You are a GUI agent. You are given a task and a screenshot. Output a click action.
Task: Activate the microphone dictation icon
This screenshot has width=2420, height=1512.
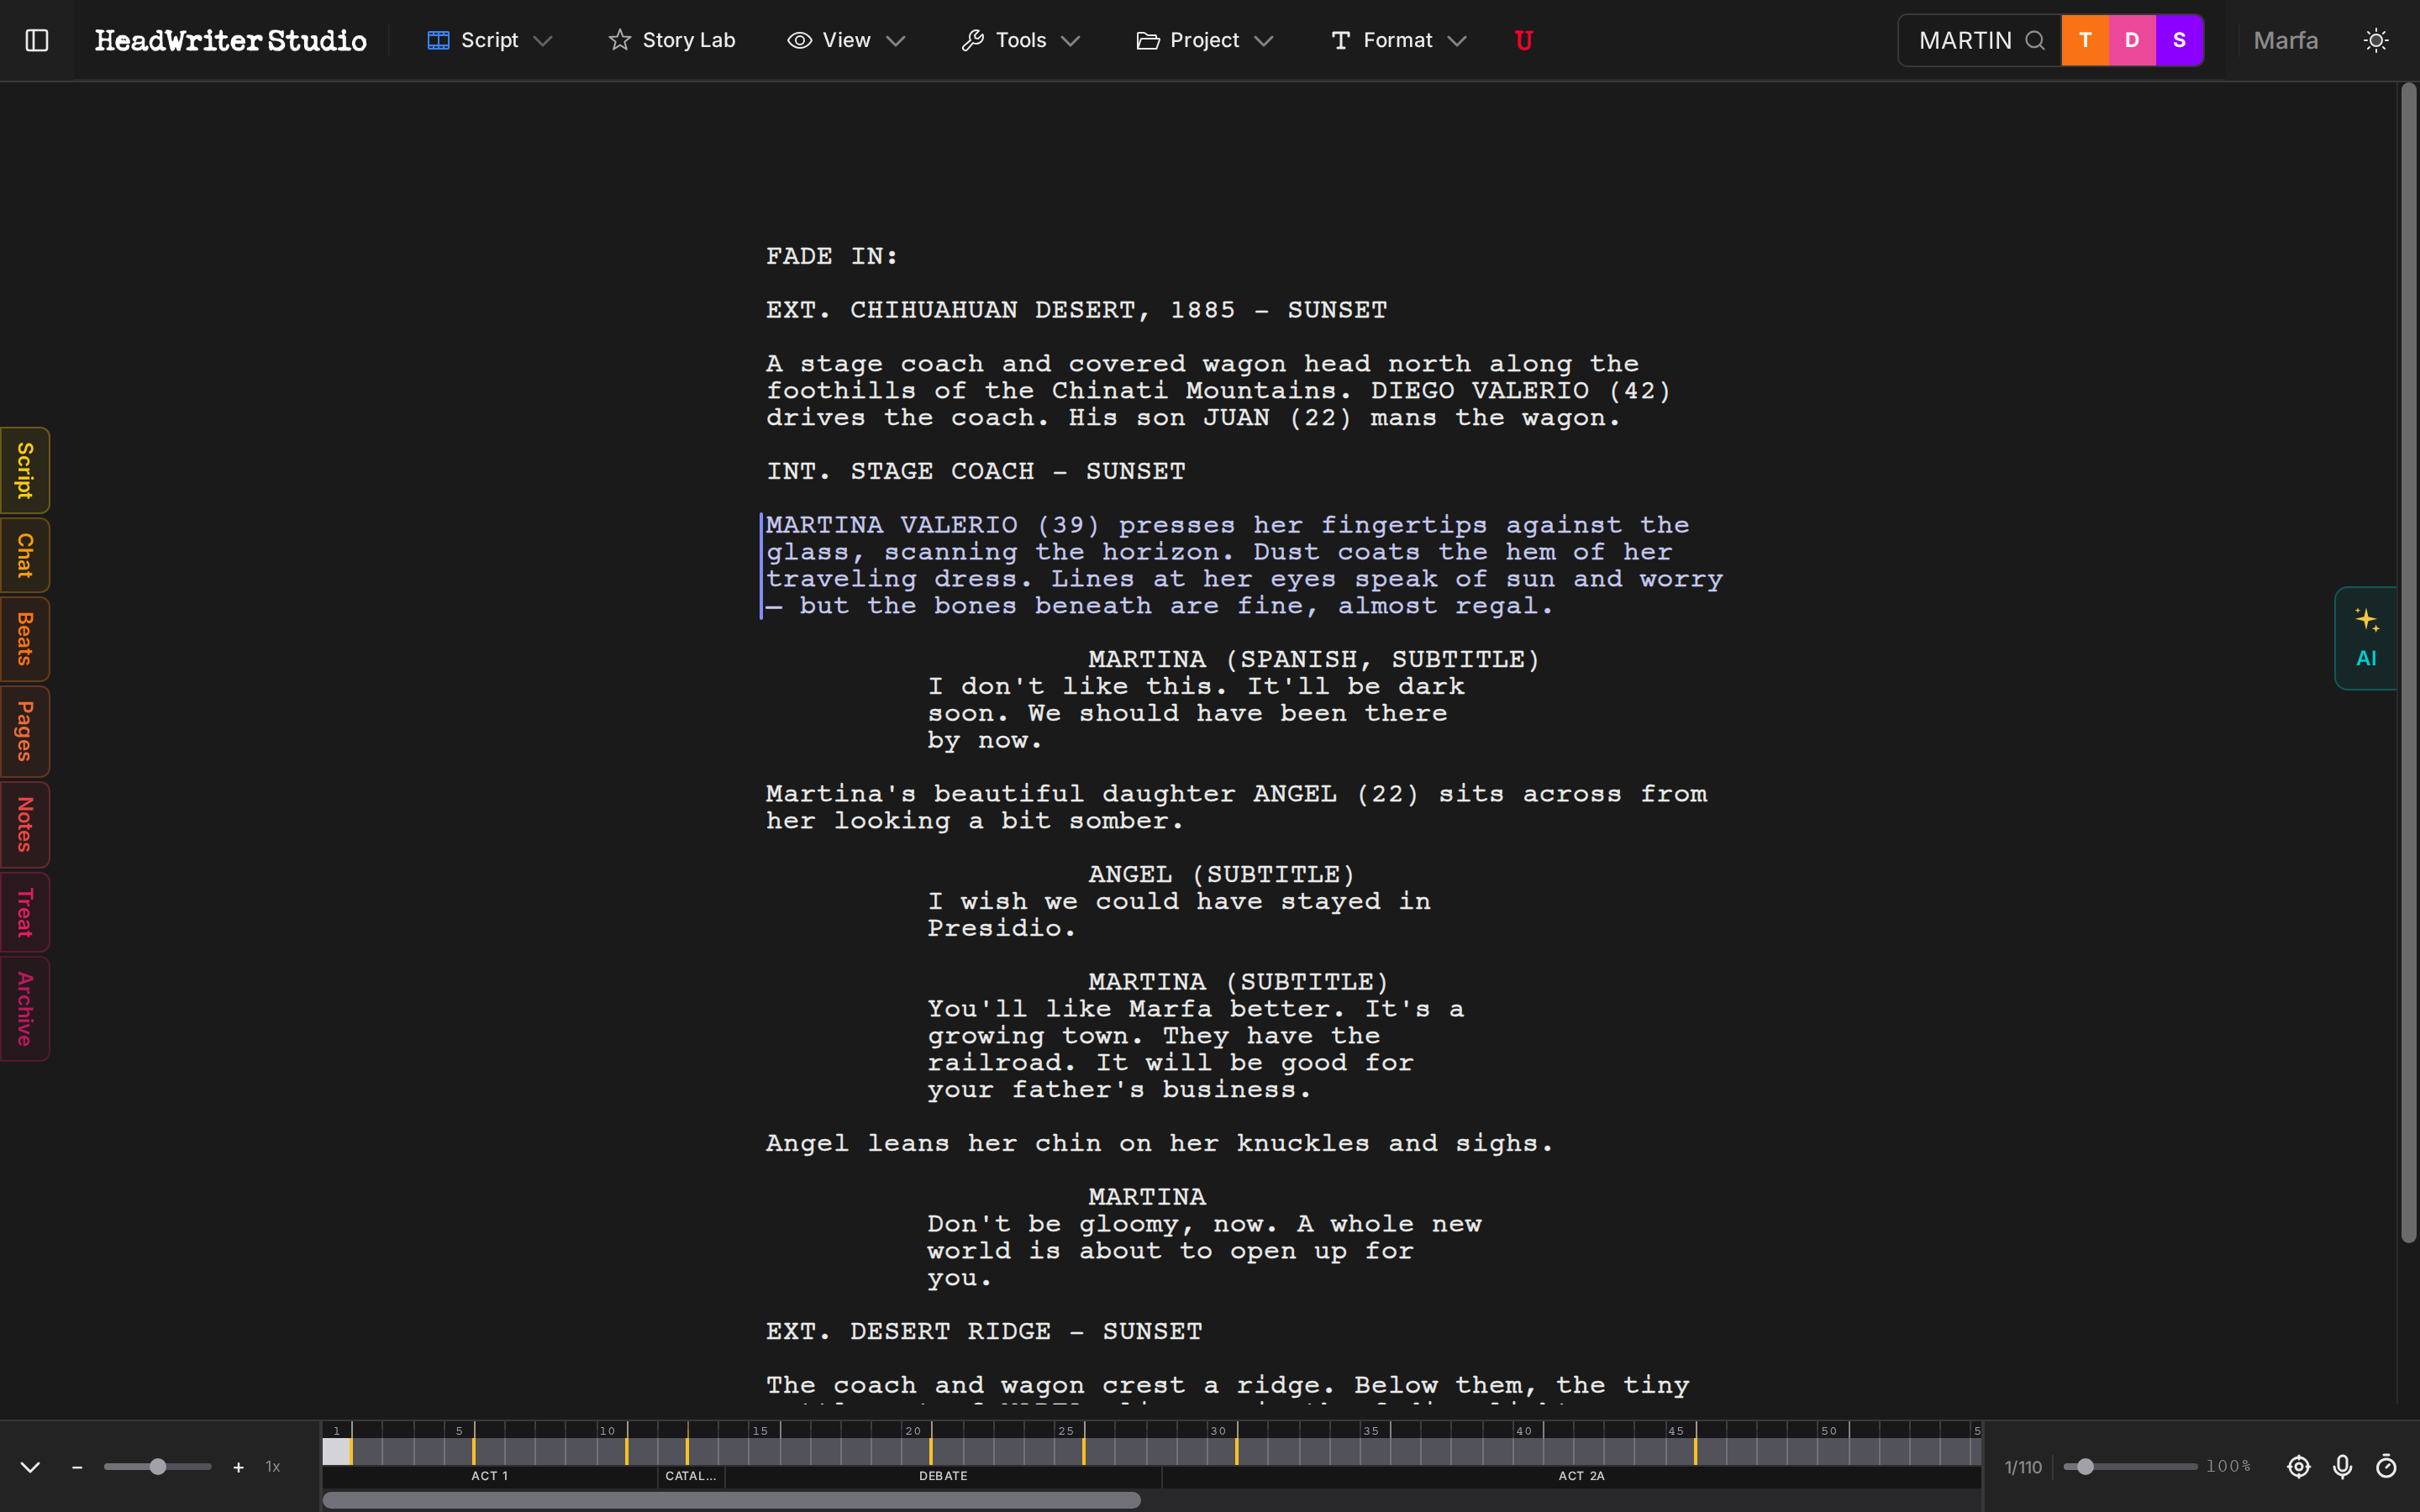coord(2343,1467)
